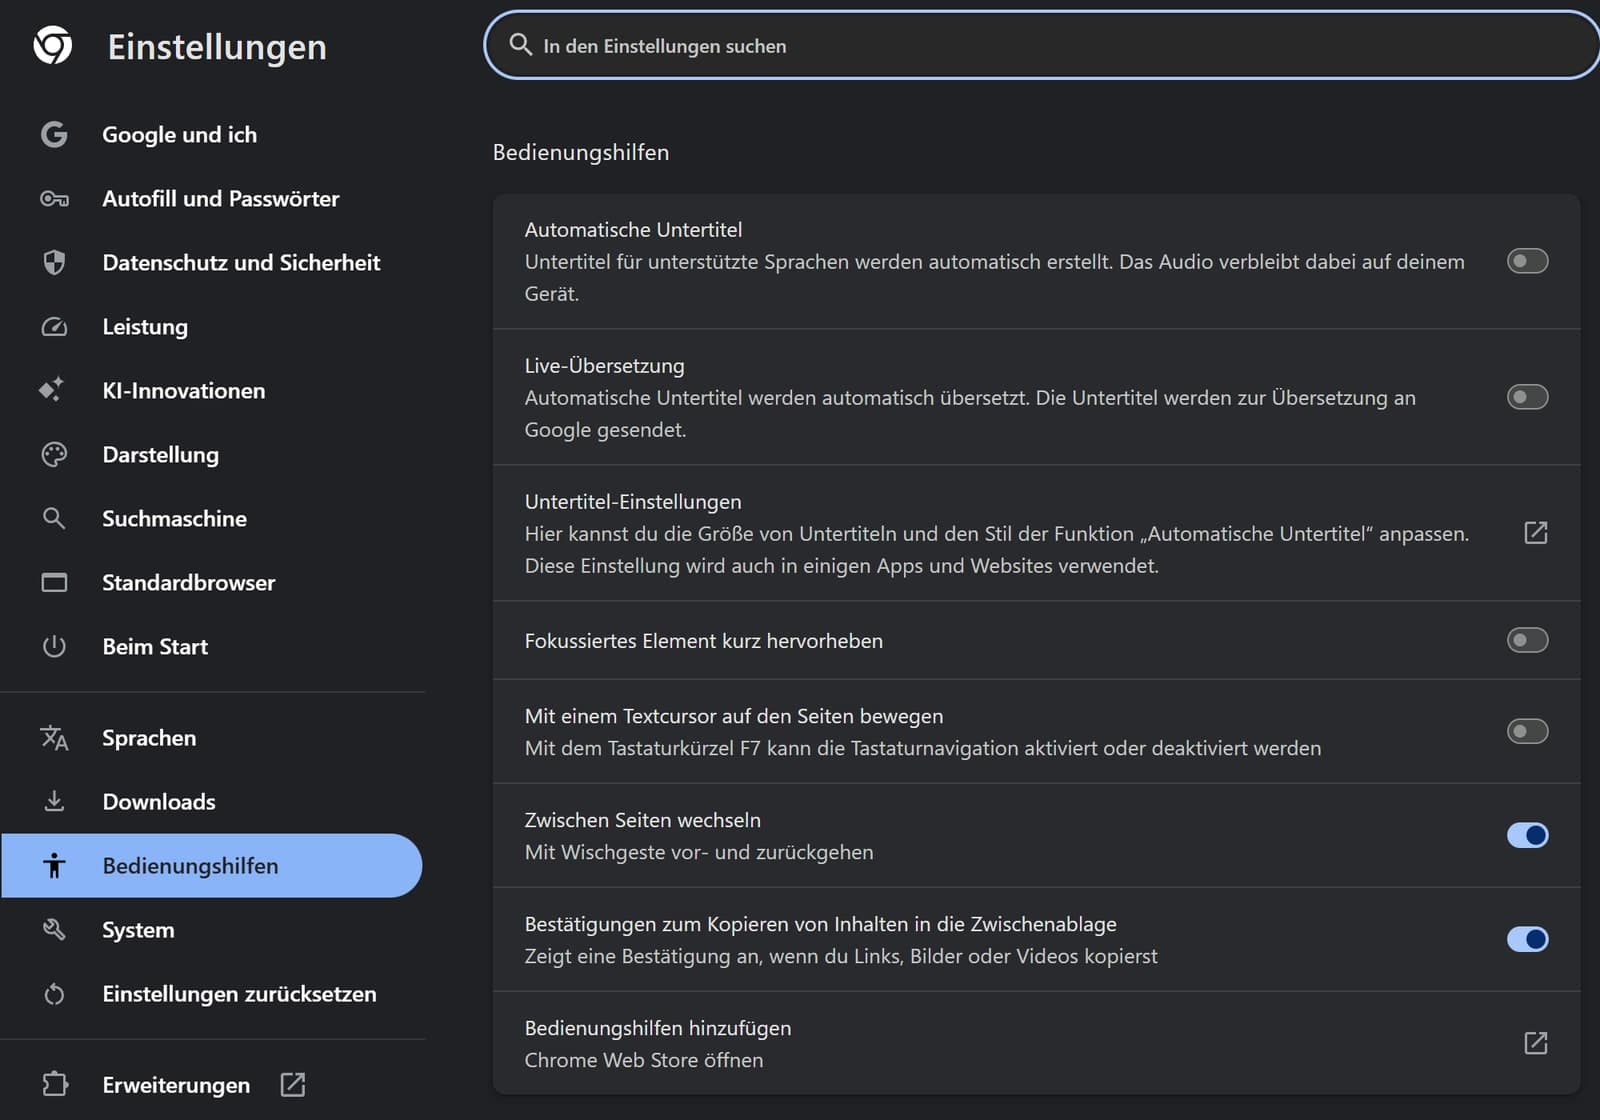
Task: Disable the Zwischen Seiten wechseln toggle
Action: tap(1527, 835)
